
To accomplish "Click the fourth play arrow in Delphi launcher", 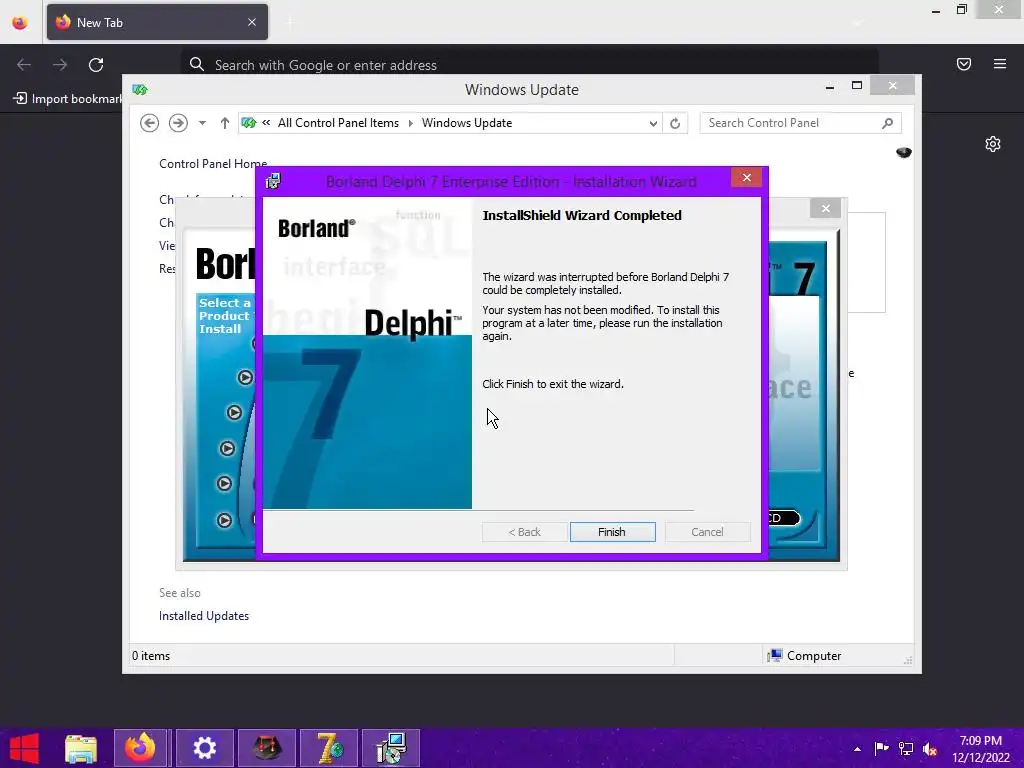I will (224, 483).
